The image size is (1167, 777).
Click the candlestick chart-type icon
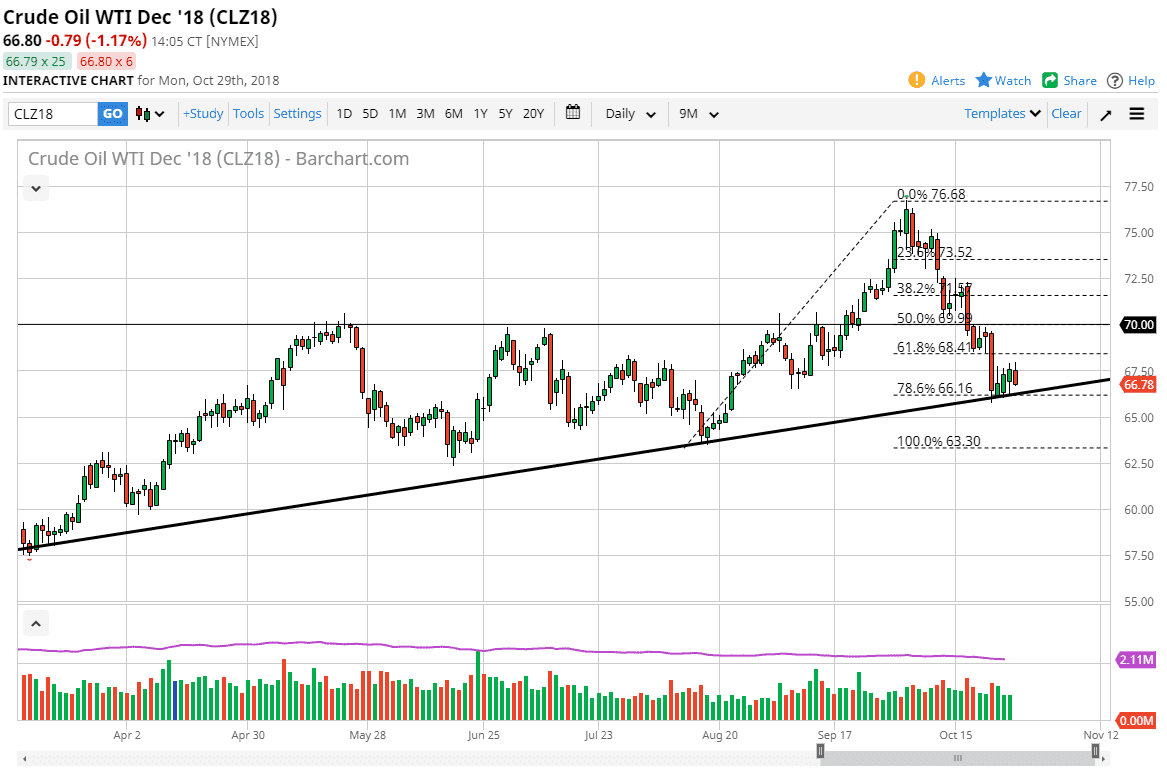141,114
